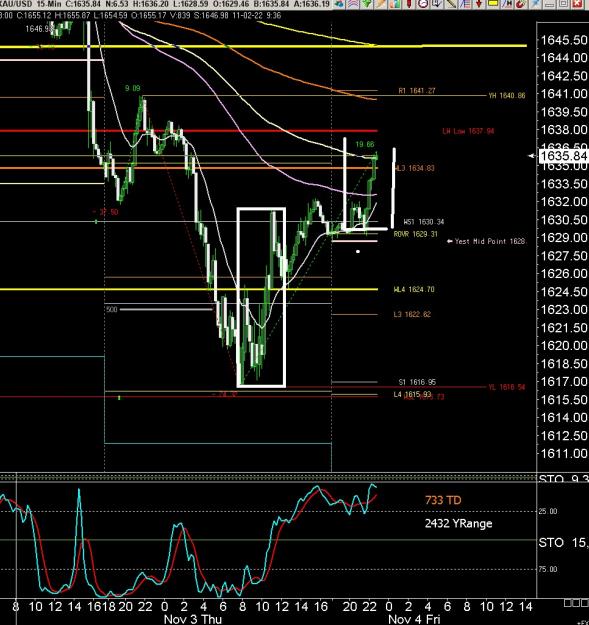Click the green down-arrow toolbar icon
Viewport: 589px width, 625px height.
coord(367,4)
